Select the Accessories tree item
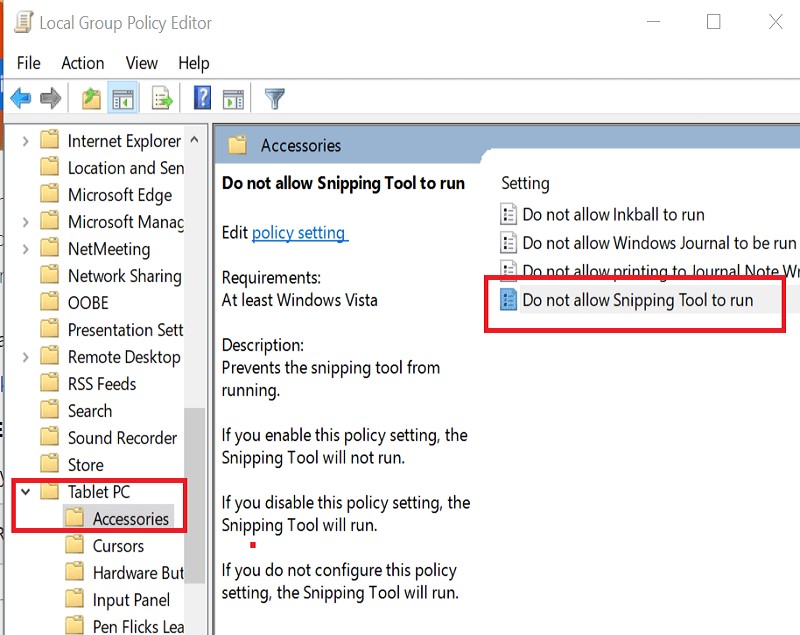800x635 pixels. coord(131,519)
